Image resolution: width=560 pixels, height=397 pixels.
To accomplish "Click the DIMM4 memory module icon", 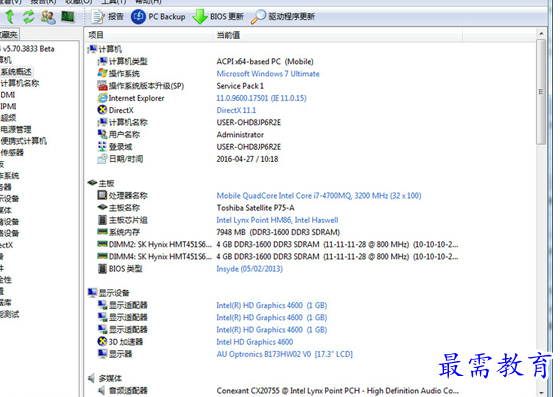I will pos(102,256).
